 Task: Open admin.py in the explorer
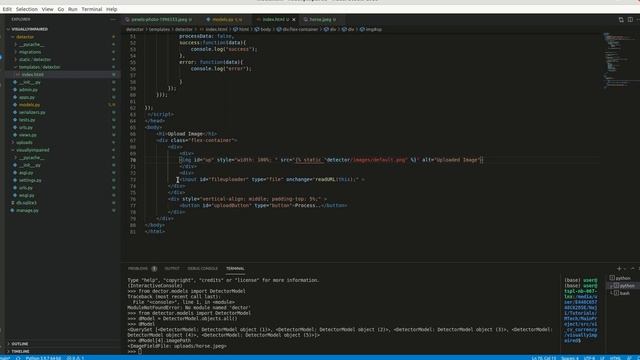pos(28,90)
